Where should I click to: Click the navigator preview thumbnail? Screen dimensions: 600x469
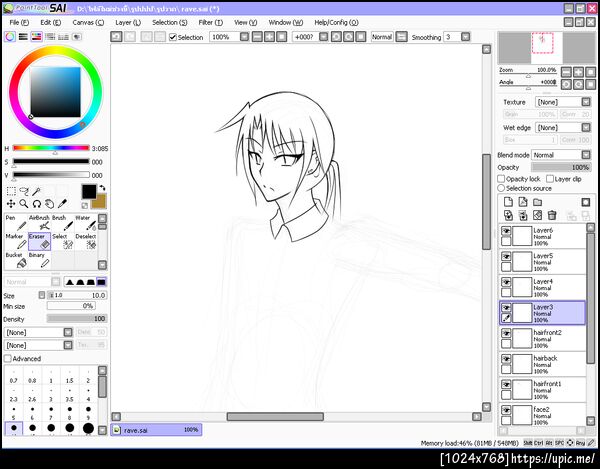(546, 48)
